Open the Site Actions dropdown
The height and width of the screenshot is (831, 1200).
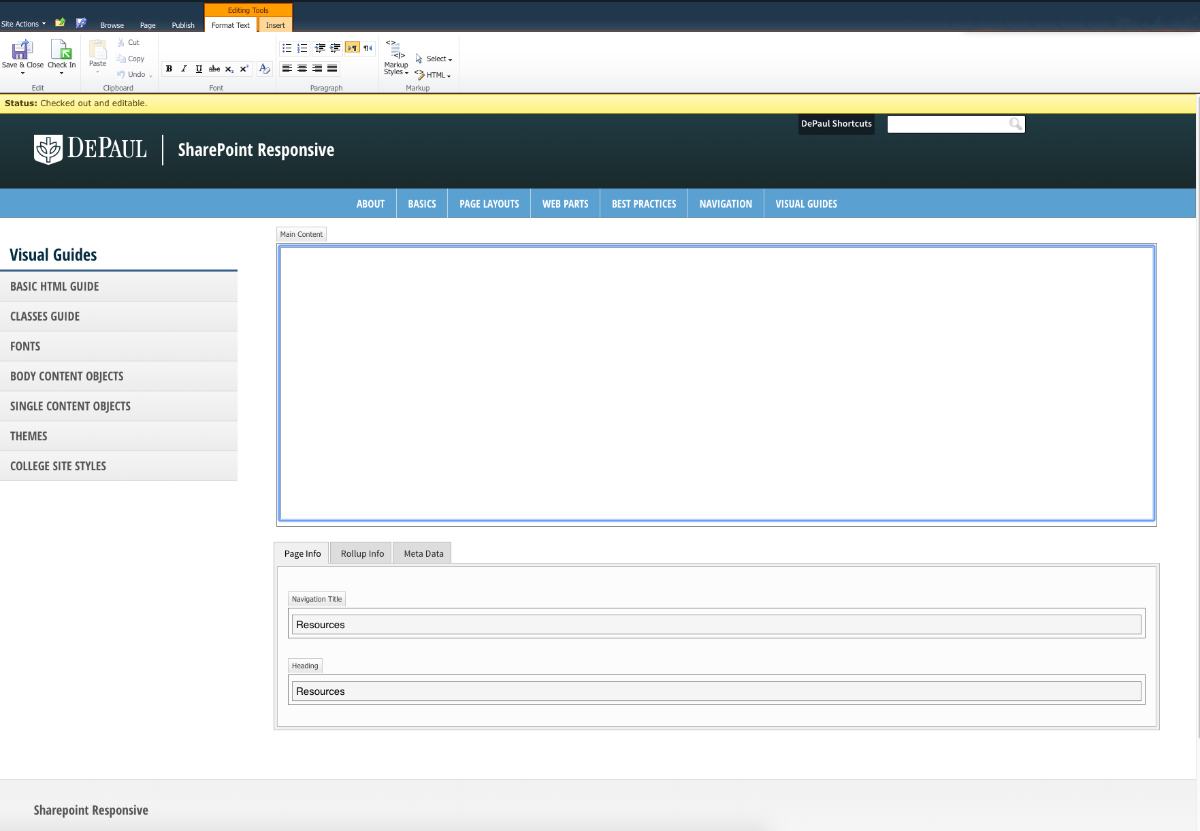point(23,23)
